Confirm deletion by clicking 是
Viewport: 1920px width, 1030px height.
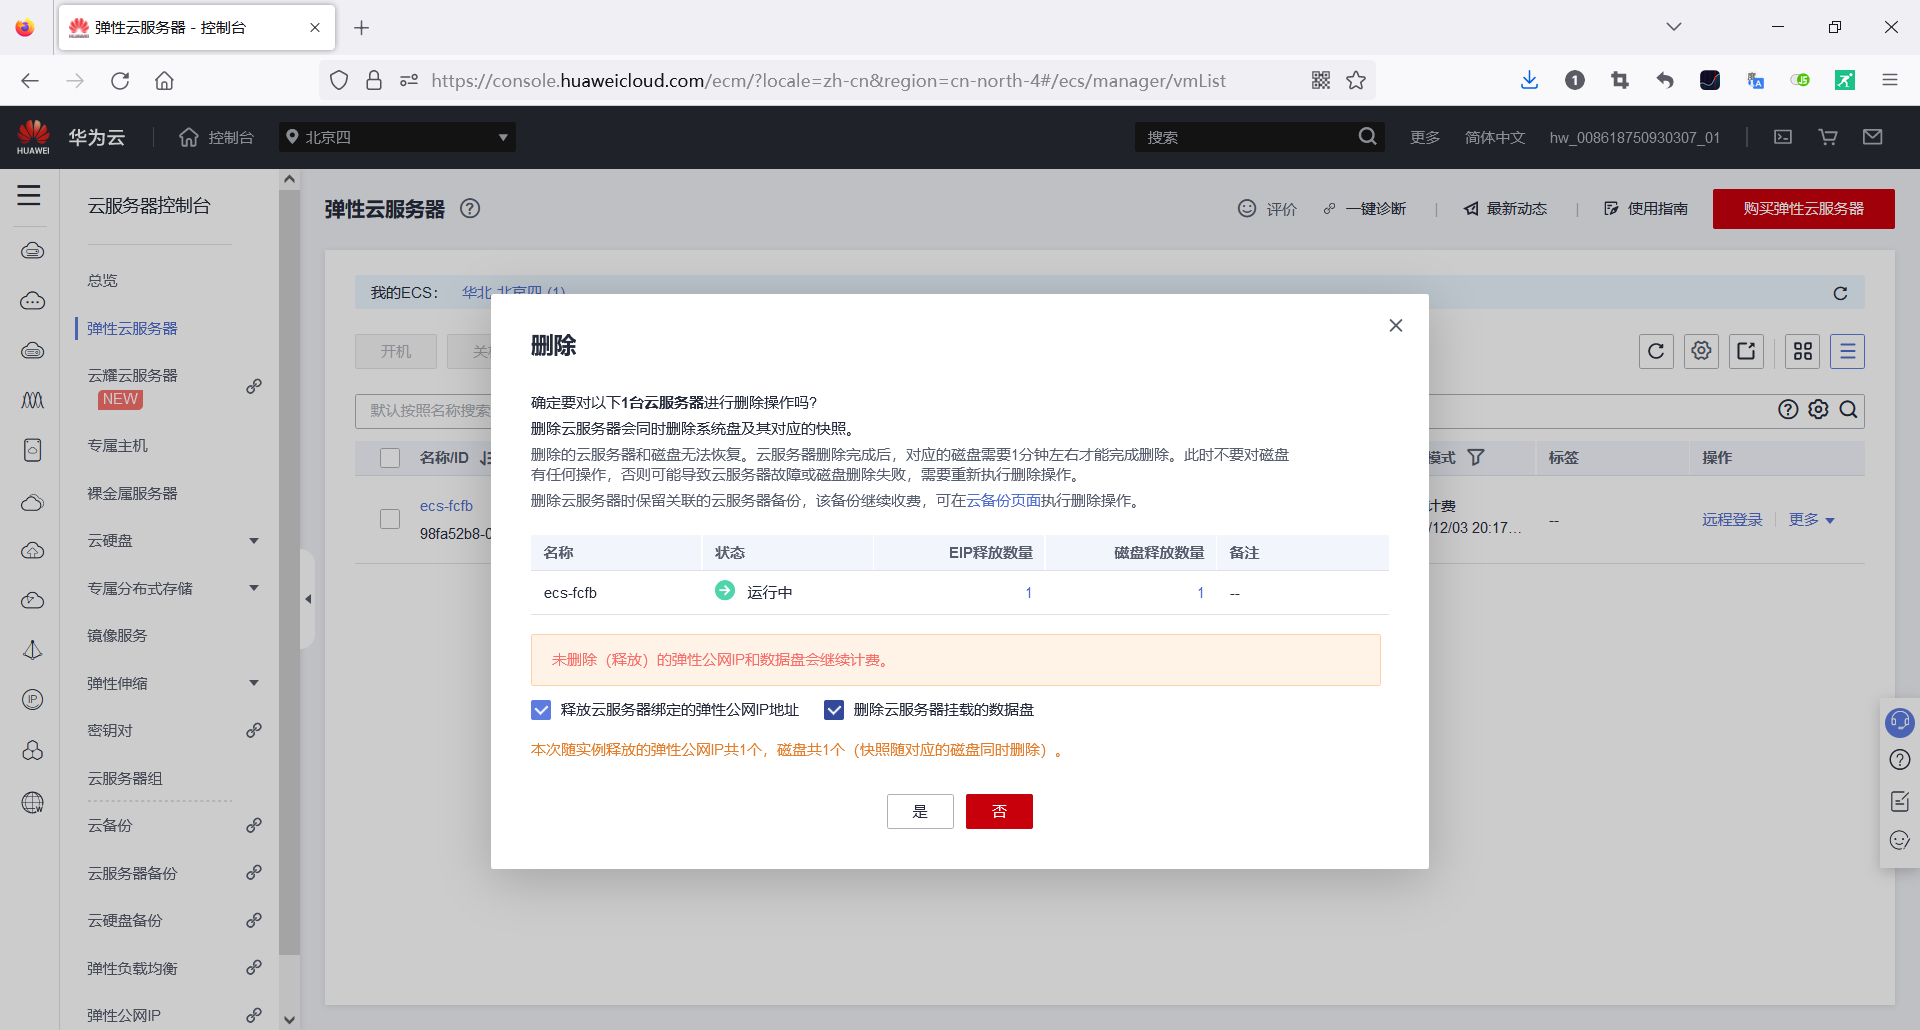920,811
